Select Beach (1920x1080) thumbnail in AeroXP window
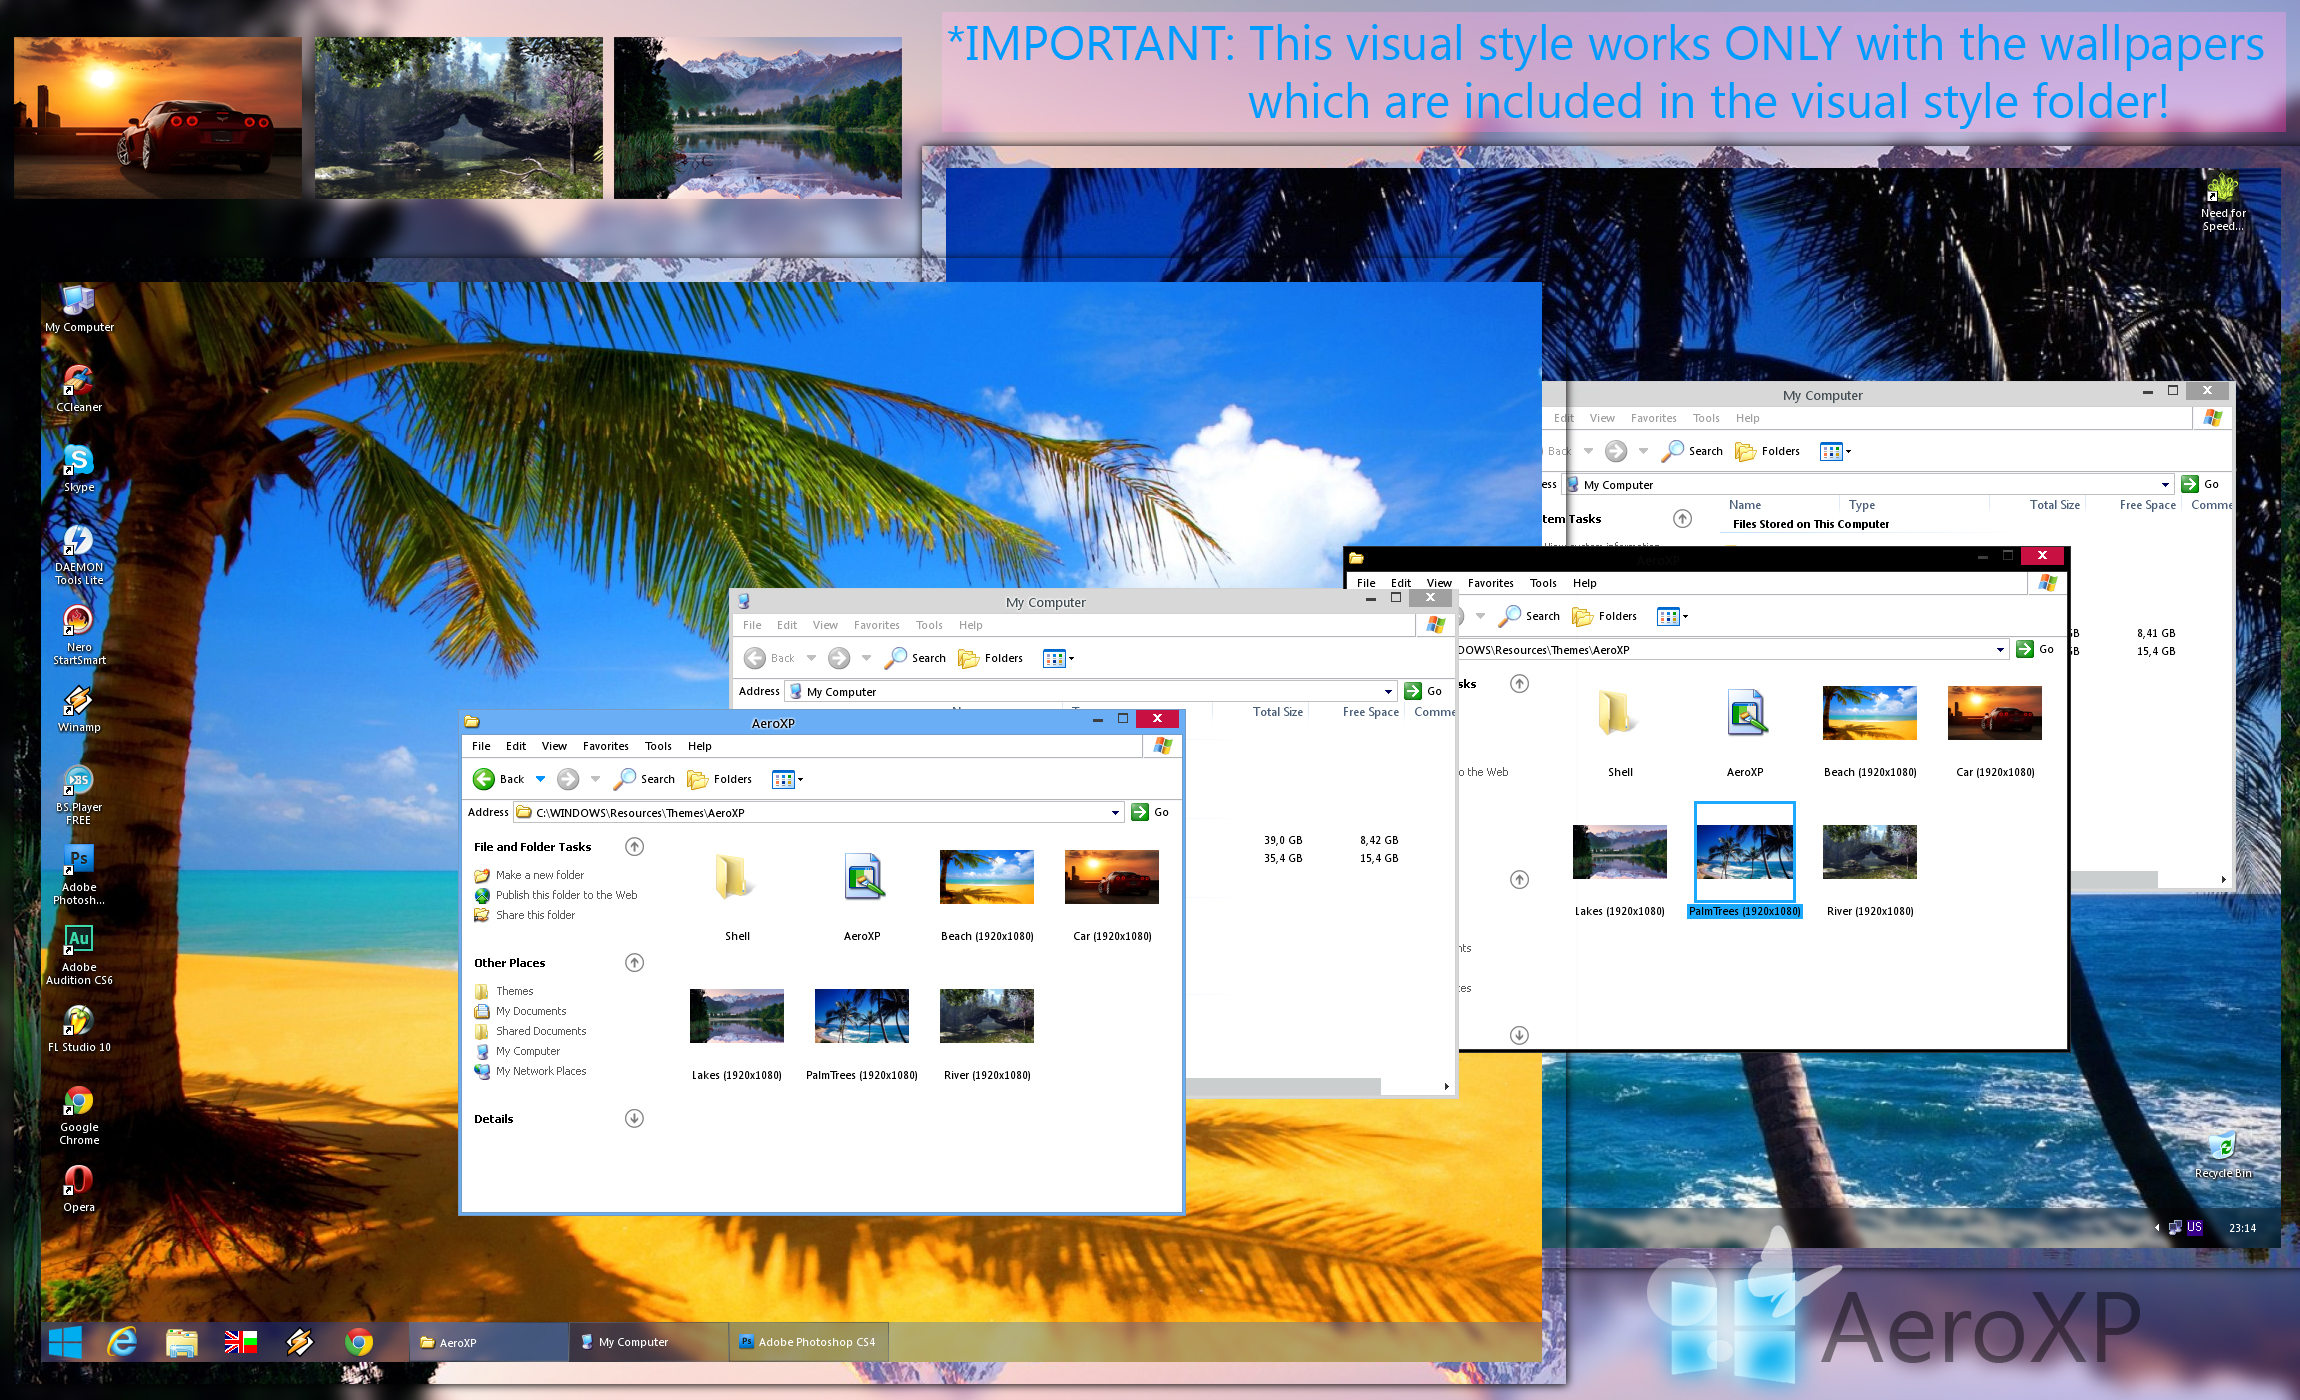 click(986, 878)
